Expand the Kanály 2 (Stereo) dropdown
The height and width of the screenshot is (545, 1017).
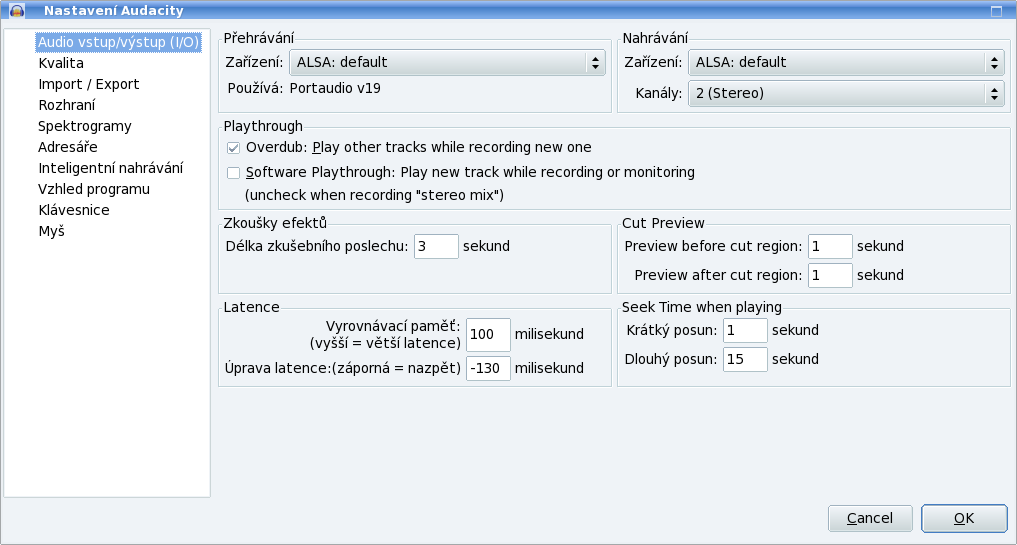point(846,93)
